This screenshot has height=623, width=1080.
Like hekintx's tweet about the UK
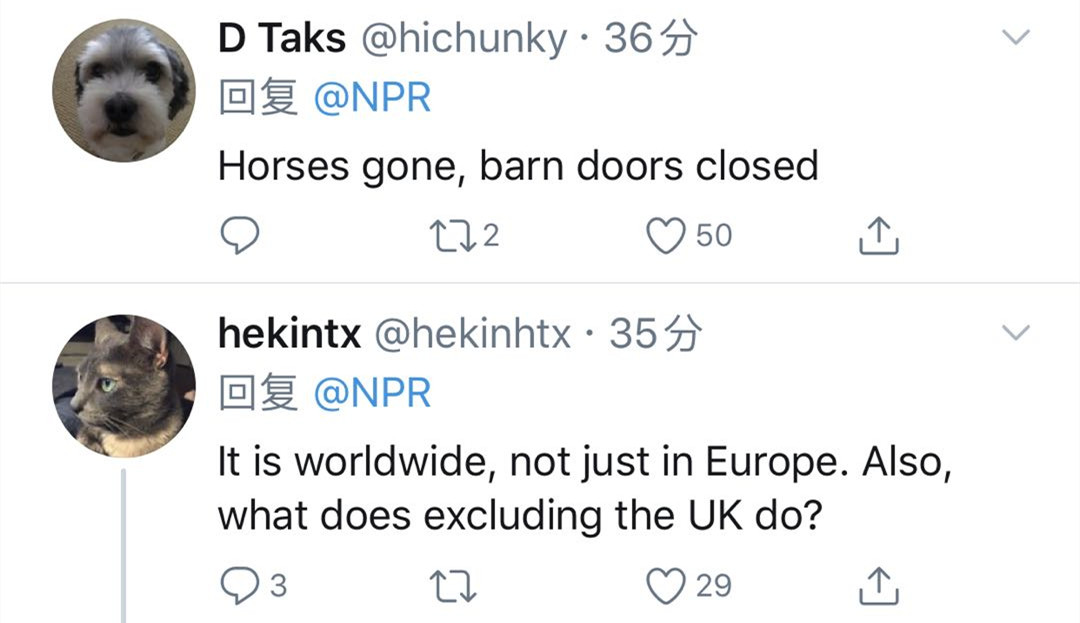665,585
